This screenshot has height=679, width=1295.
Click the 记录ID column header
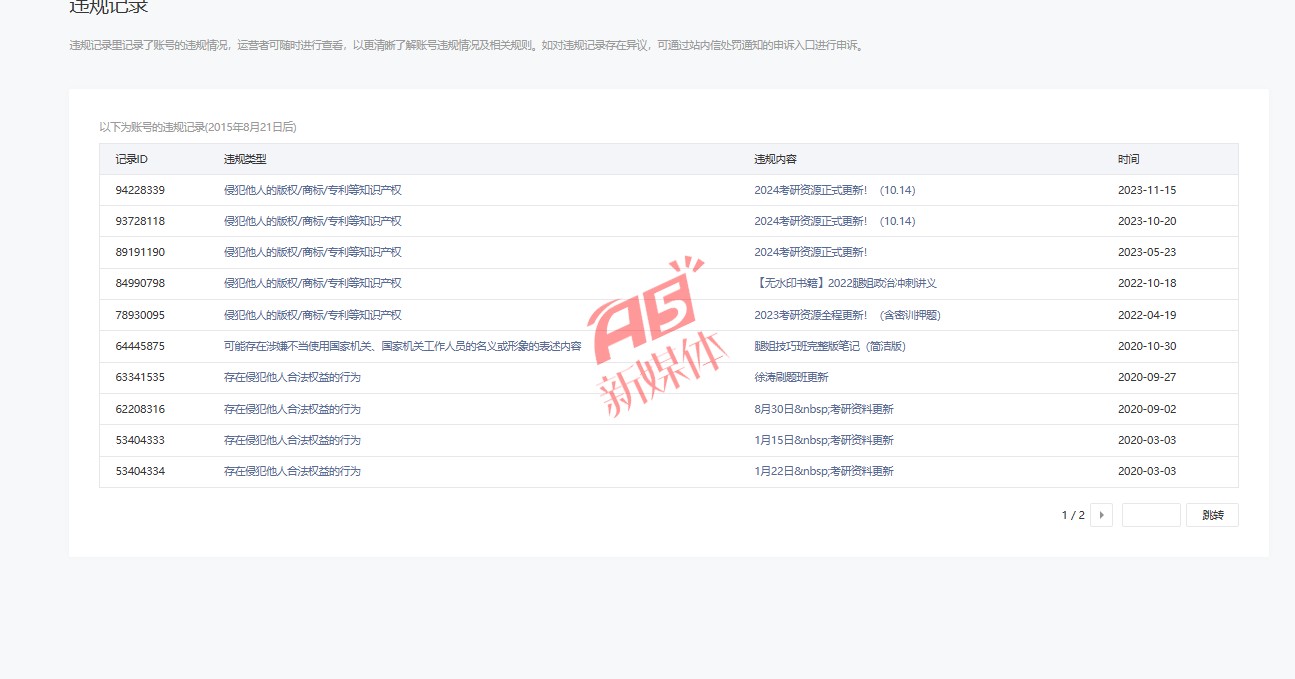coord(132,159)
